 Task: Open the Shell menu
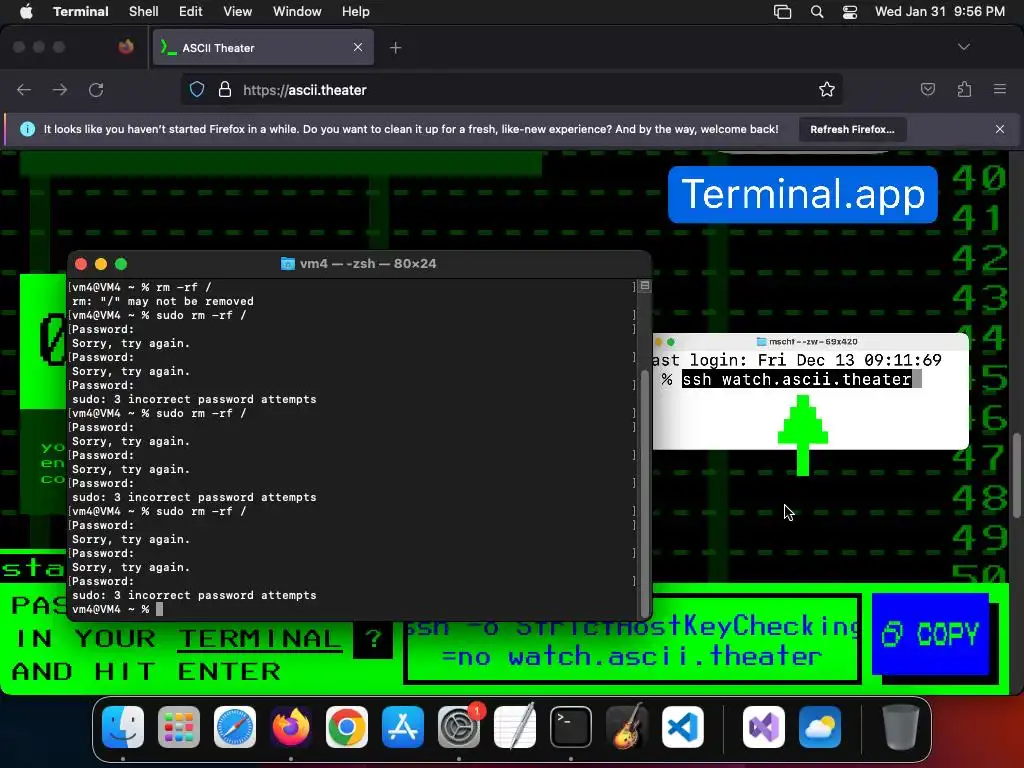pos(144,12)
